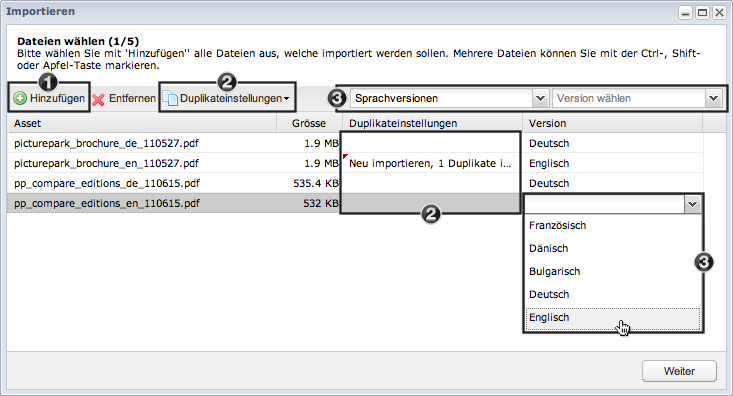The width and height of the screenshot is (733, 396).
Task: Select picturepark_brochure_de_110527.pdf row
Action: click(355, 143)
